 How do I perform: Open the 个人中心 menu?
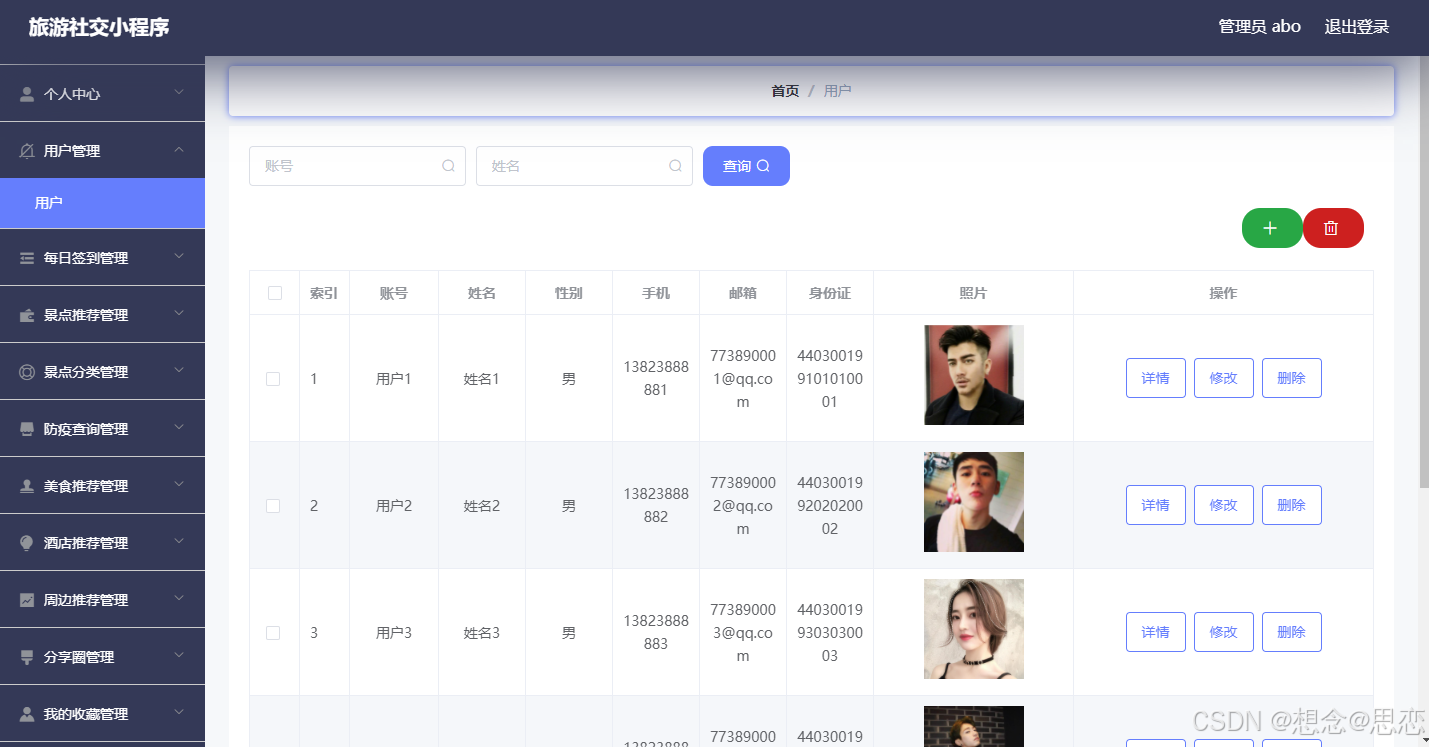[x=102, y=94]
